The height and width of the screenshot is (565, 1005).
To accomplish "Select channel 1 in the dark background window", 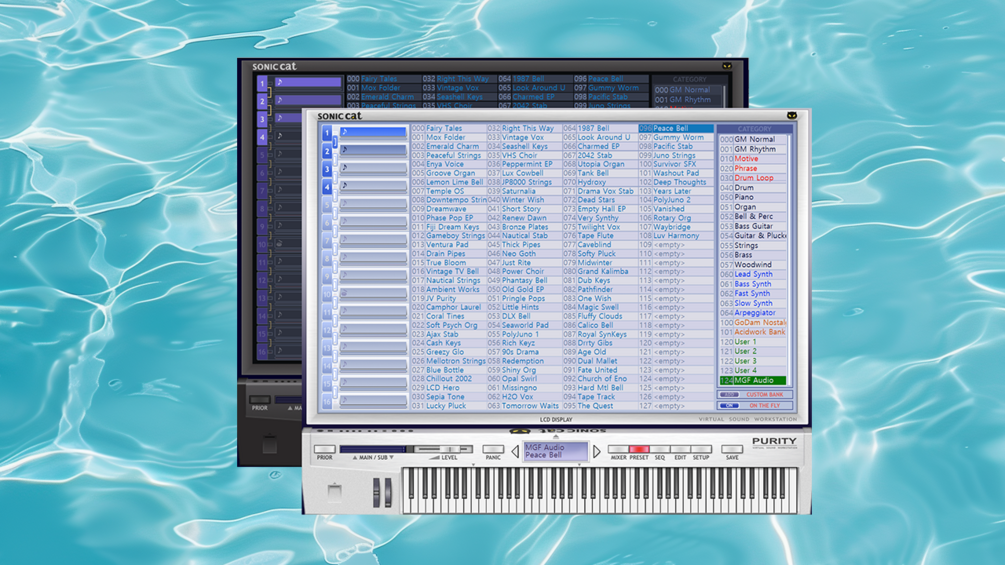I will [262, 83].
